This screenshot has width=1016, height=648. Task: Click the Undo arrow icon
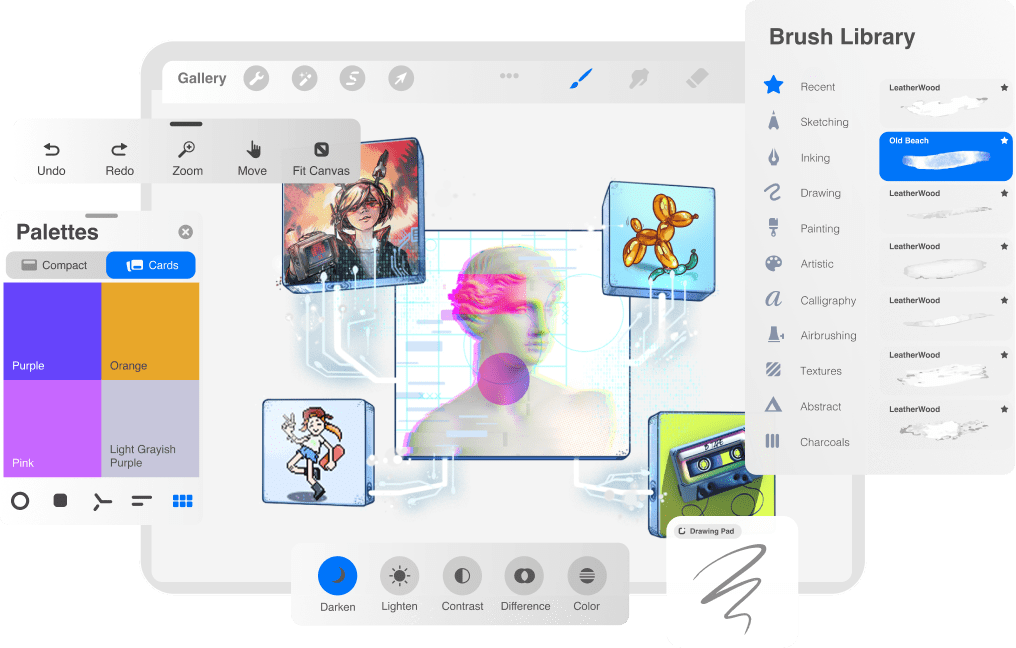[x=51, y=150]
